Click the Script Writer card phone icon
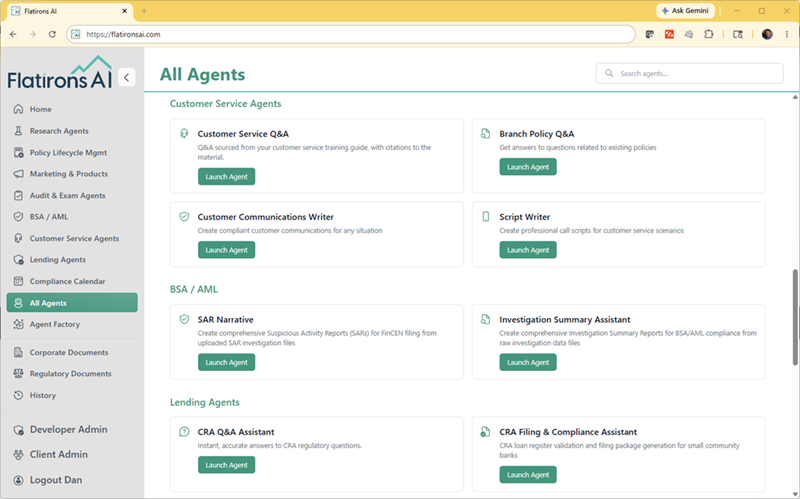Viewport: 800px width, 499px height. coord(486,216)
